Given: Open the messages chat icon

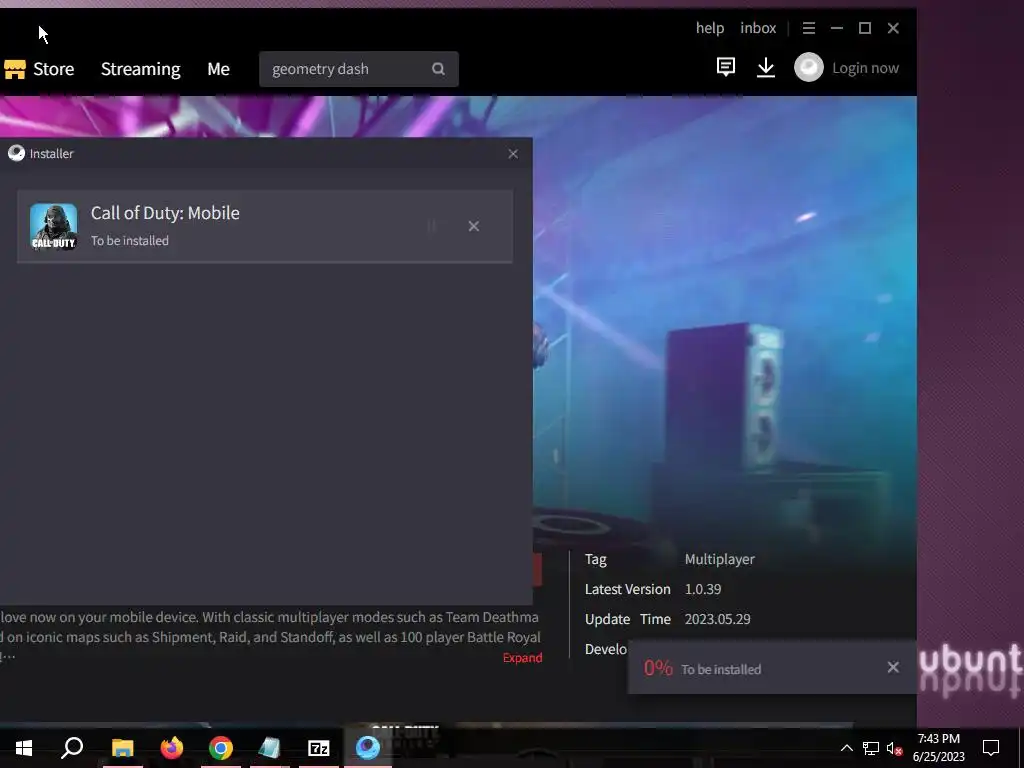Looking at the screenshot, I should (726, 67).
